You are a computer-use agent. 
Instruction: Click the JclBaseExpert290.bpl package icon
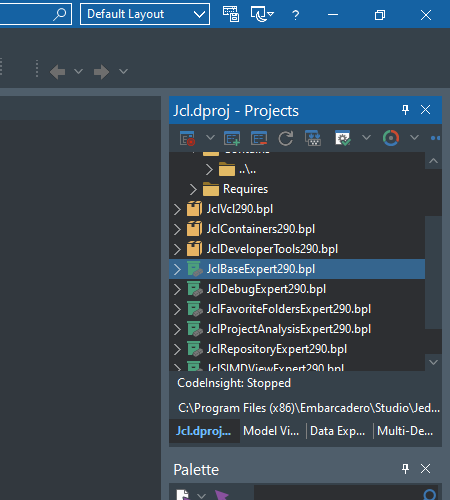tap(194, 269)
